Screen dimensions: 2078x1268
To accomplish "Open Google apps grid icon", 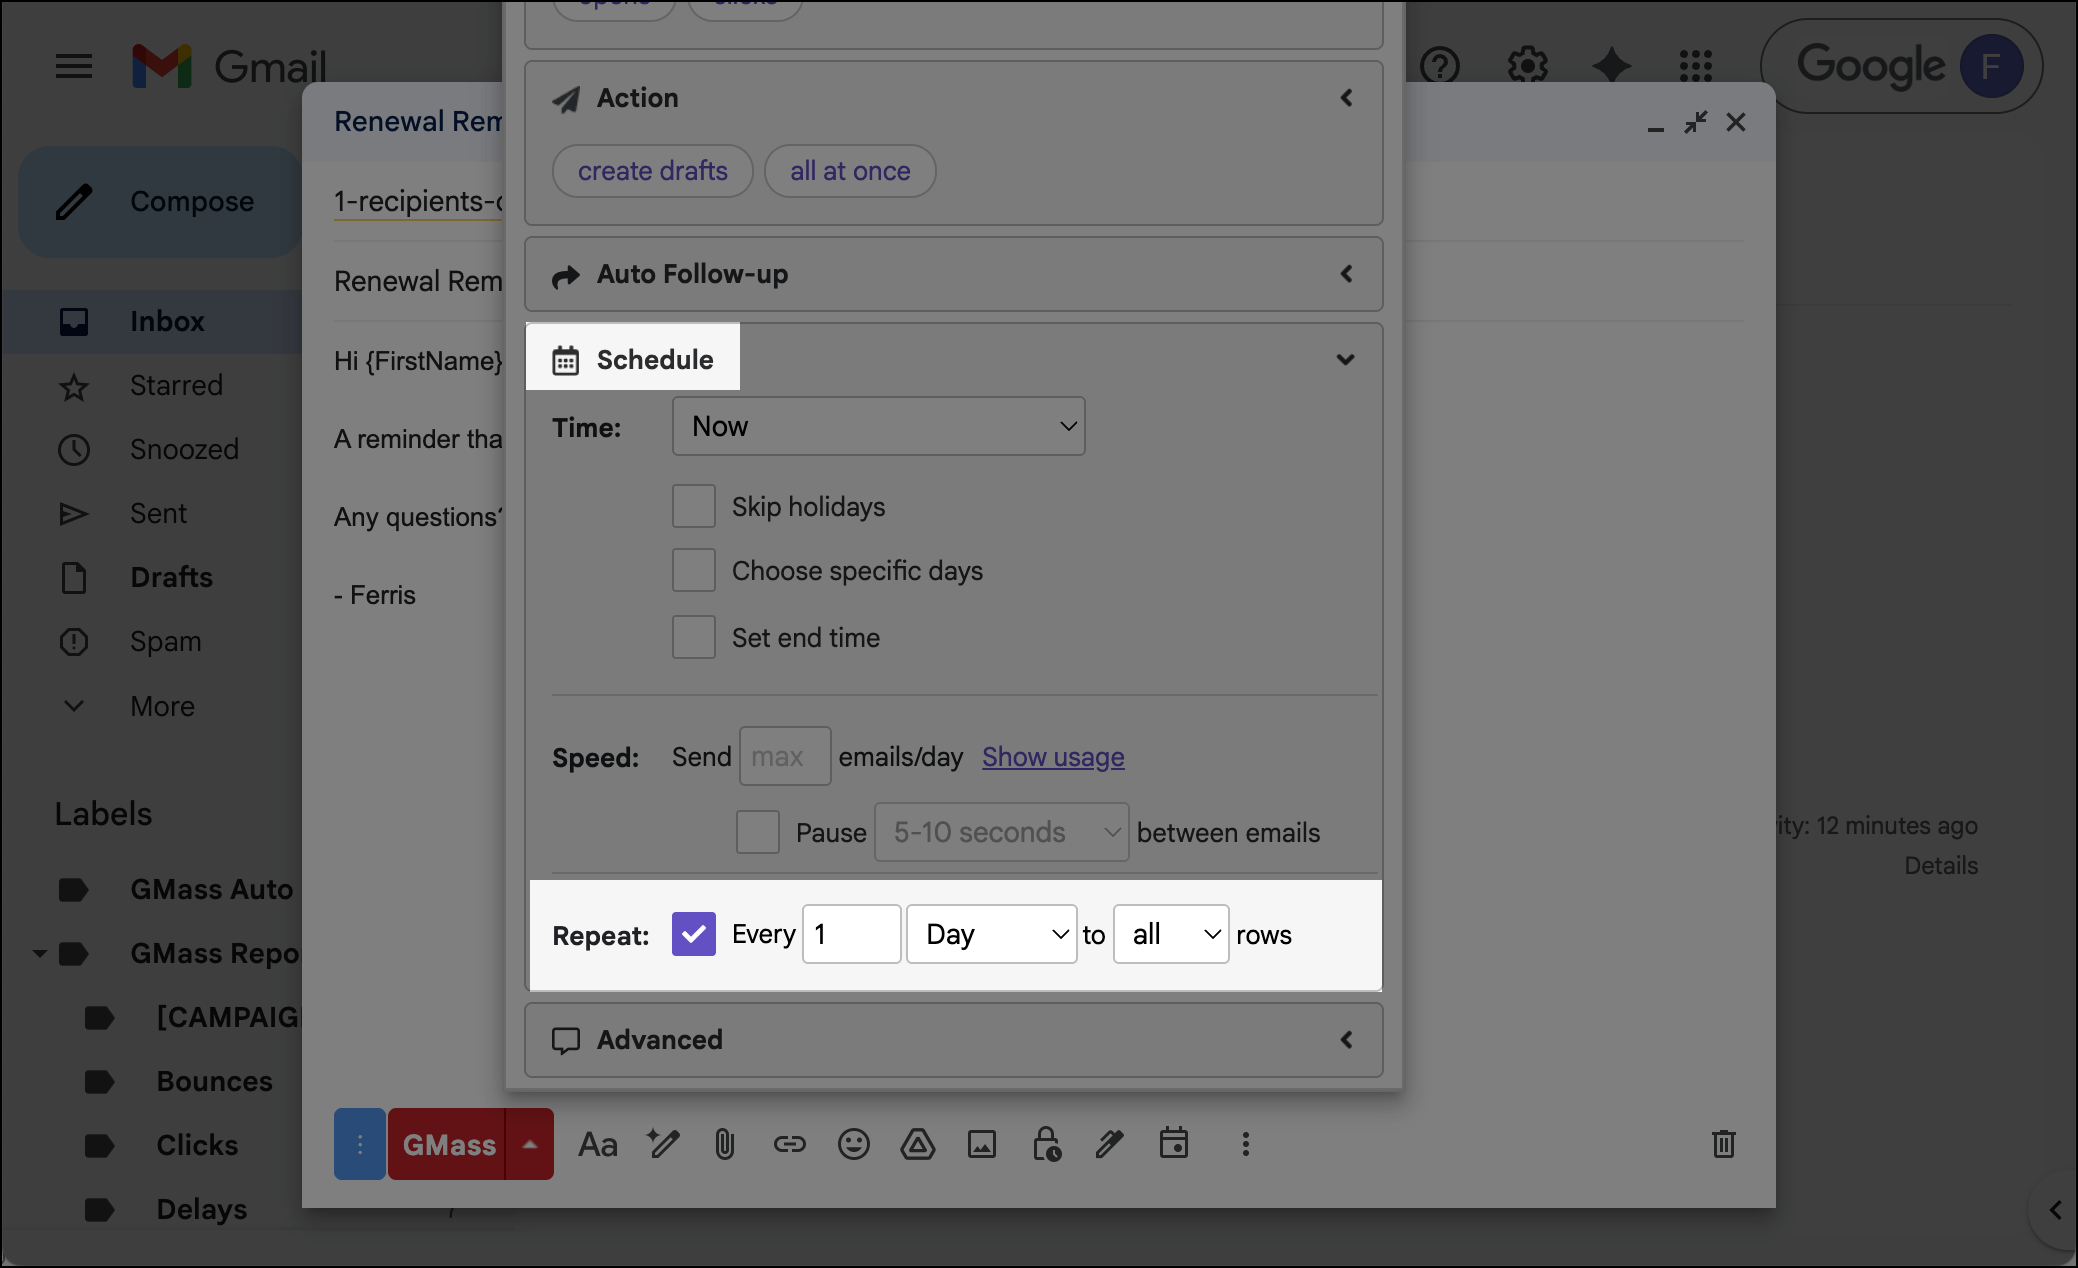I will coord(1695,66).
